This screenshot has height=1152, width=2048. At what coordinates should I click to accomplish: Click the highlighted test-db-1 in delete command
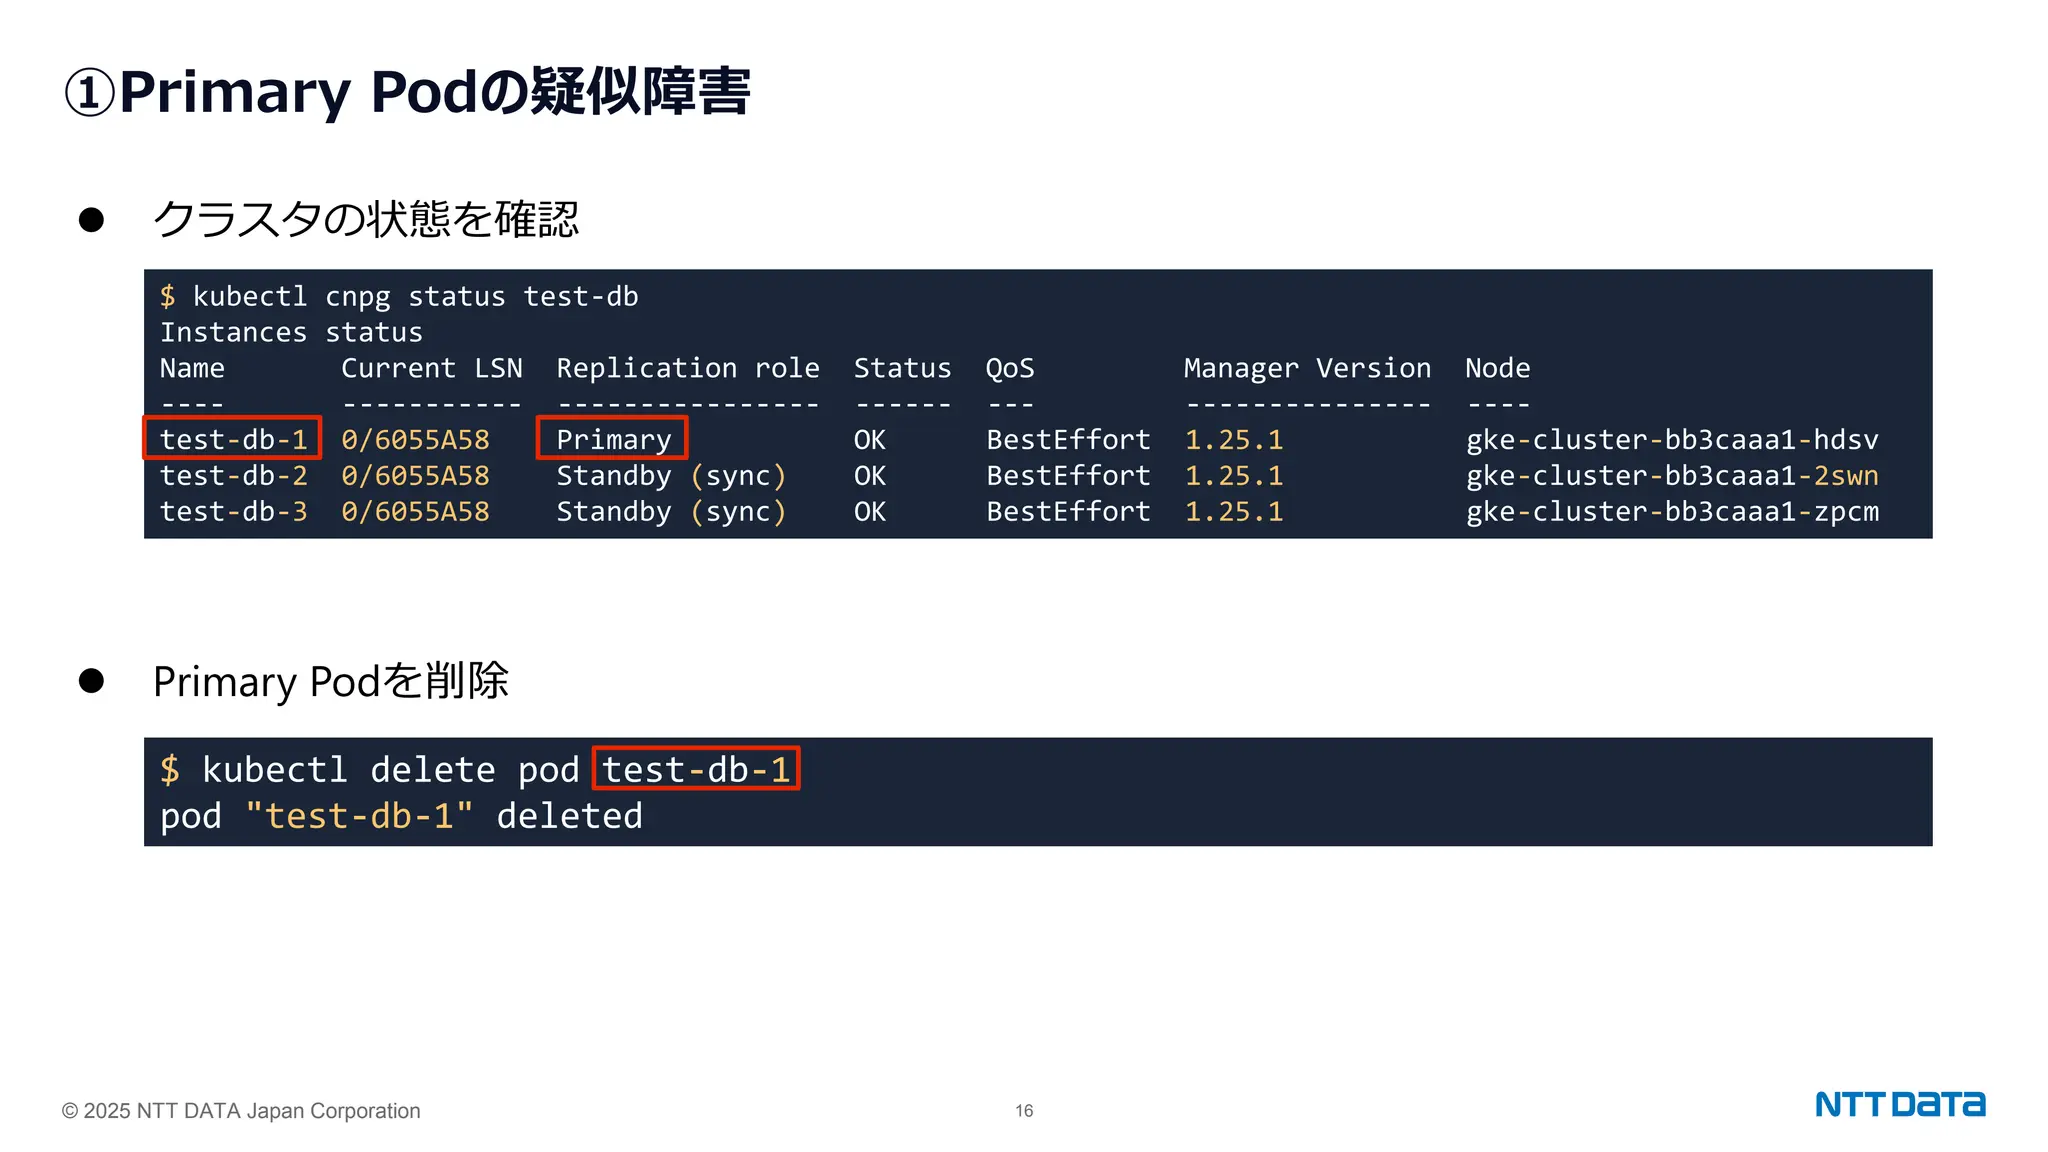point(696,769)
